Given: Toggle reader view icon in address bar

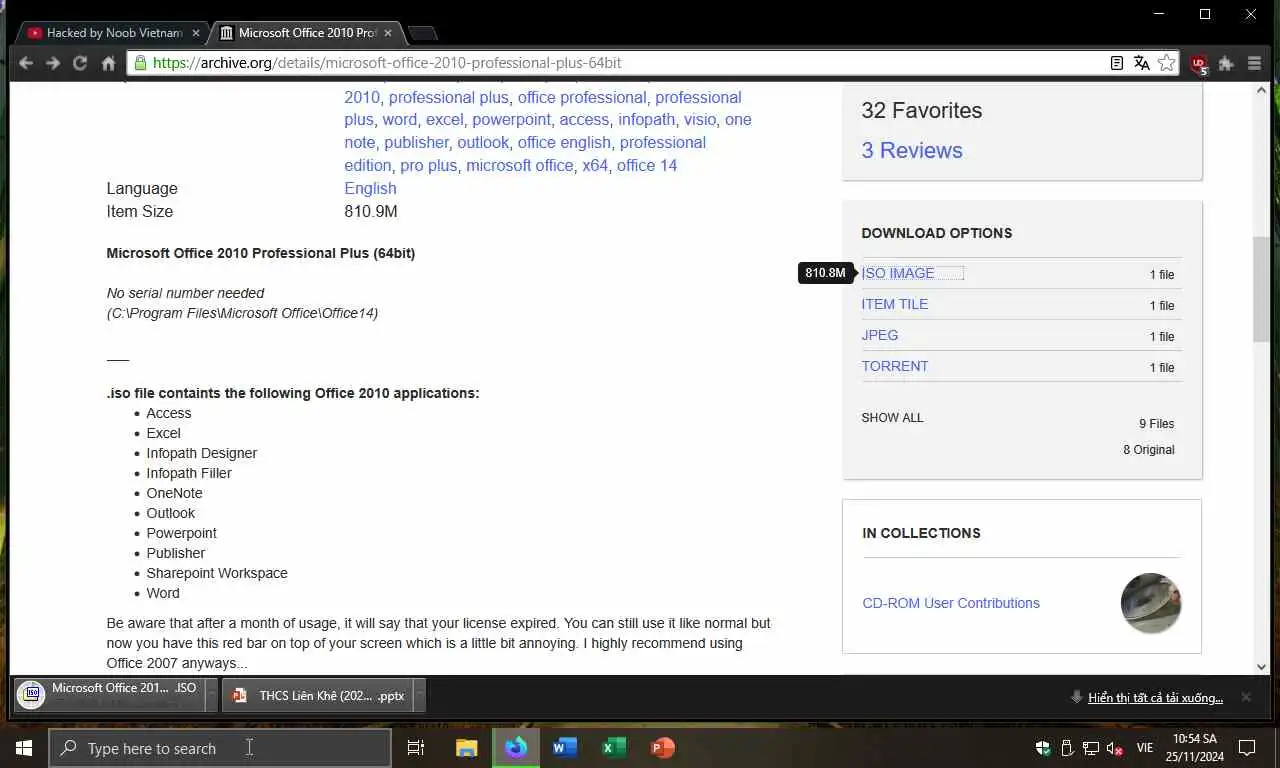Looking at the screenshot, I should tap(1117, 63).
